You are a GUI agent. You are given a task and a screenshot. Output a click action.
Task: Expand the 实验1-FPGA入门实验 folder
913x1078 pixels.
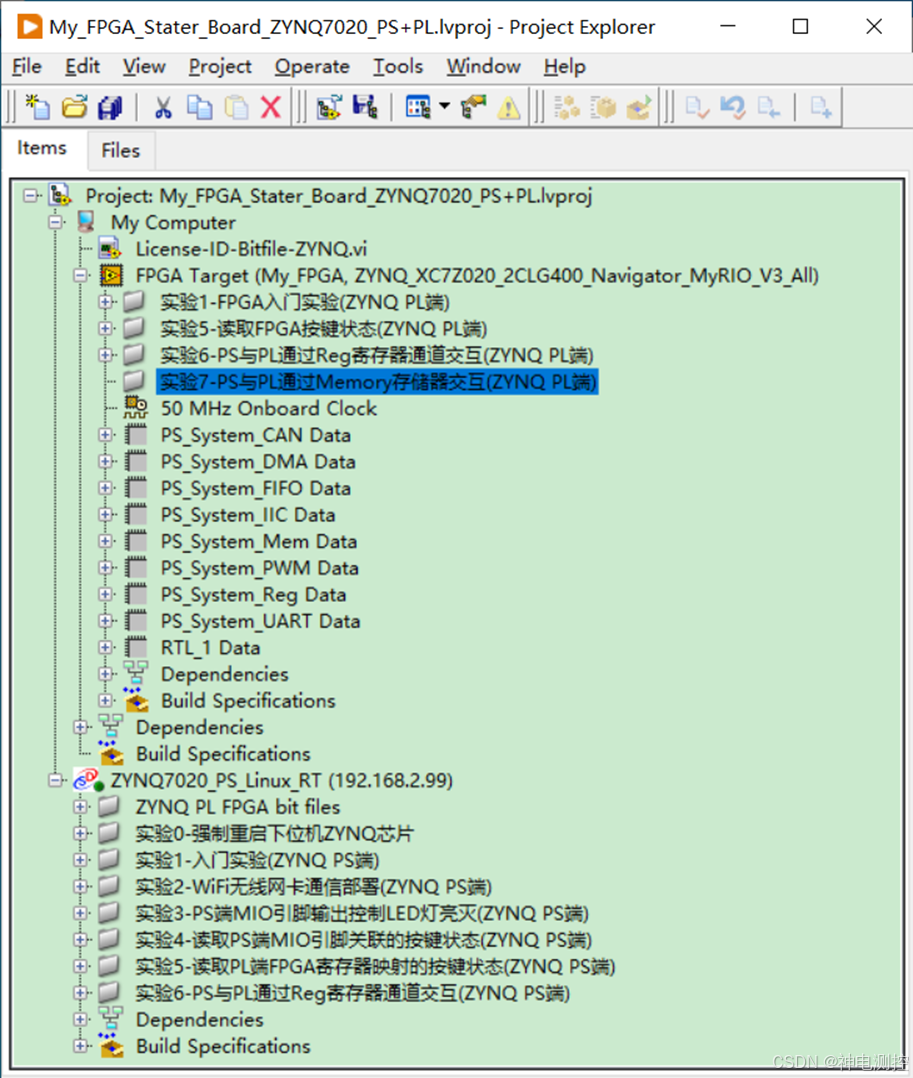[106, 302]
